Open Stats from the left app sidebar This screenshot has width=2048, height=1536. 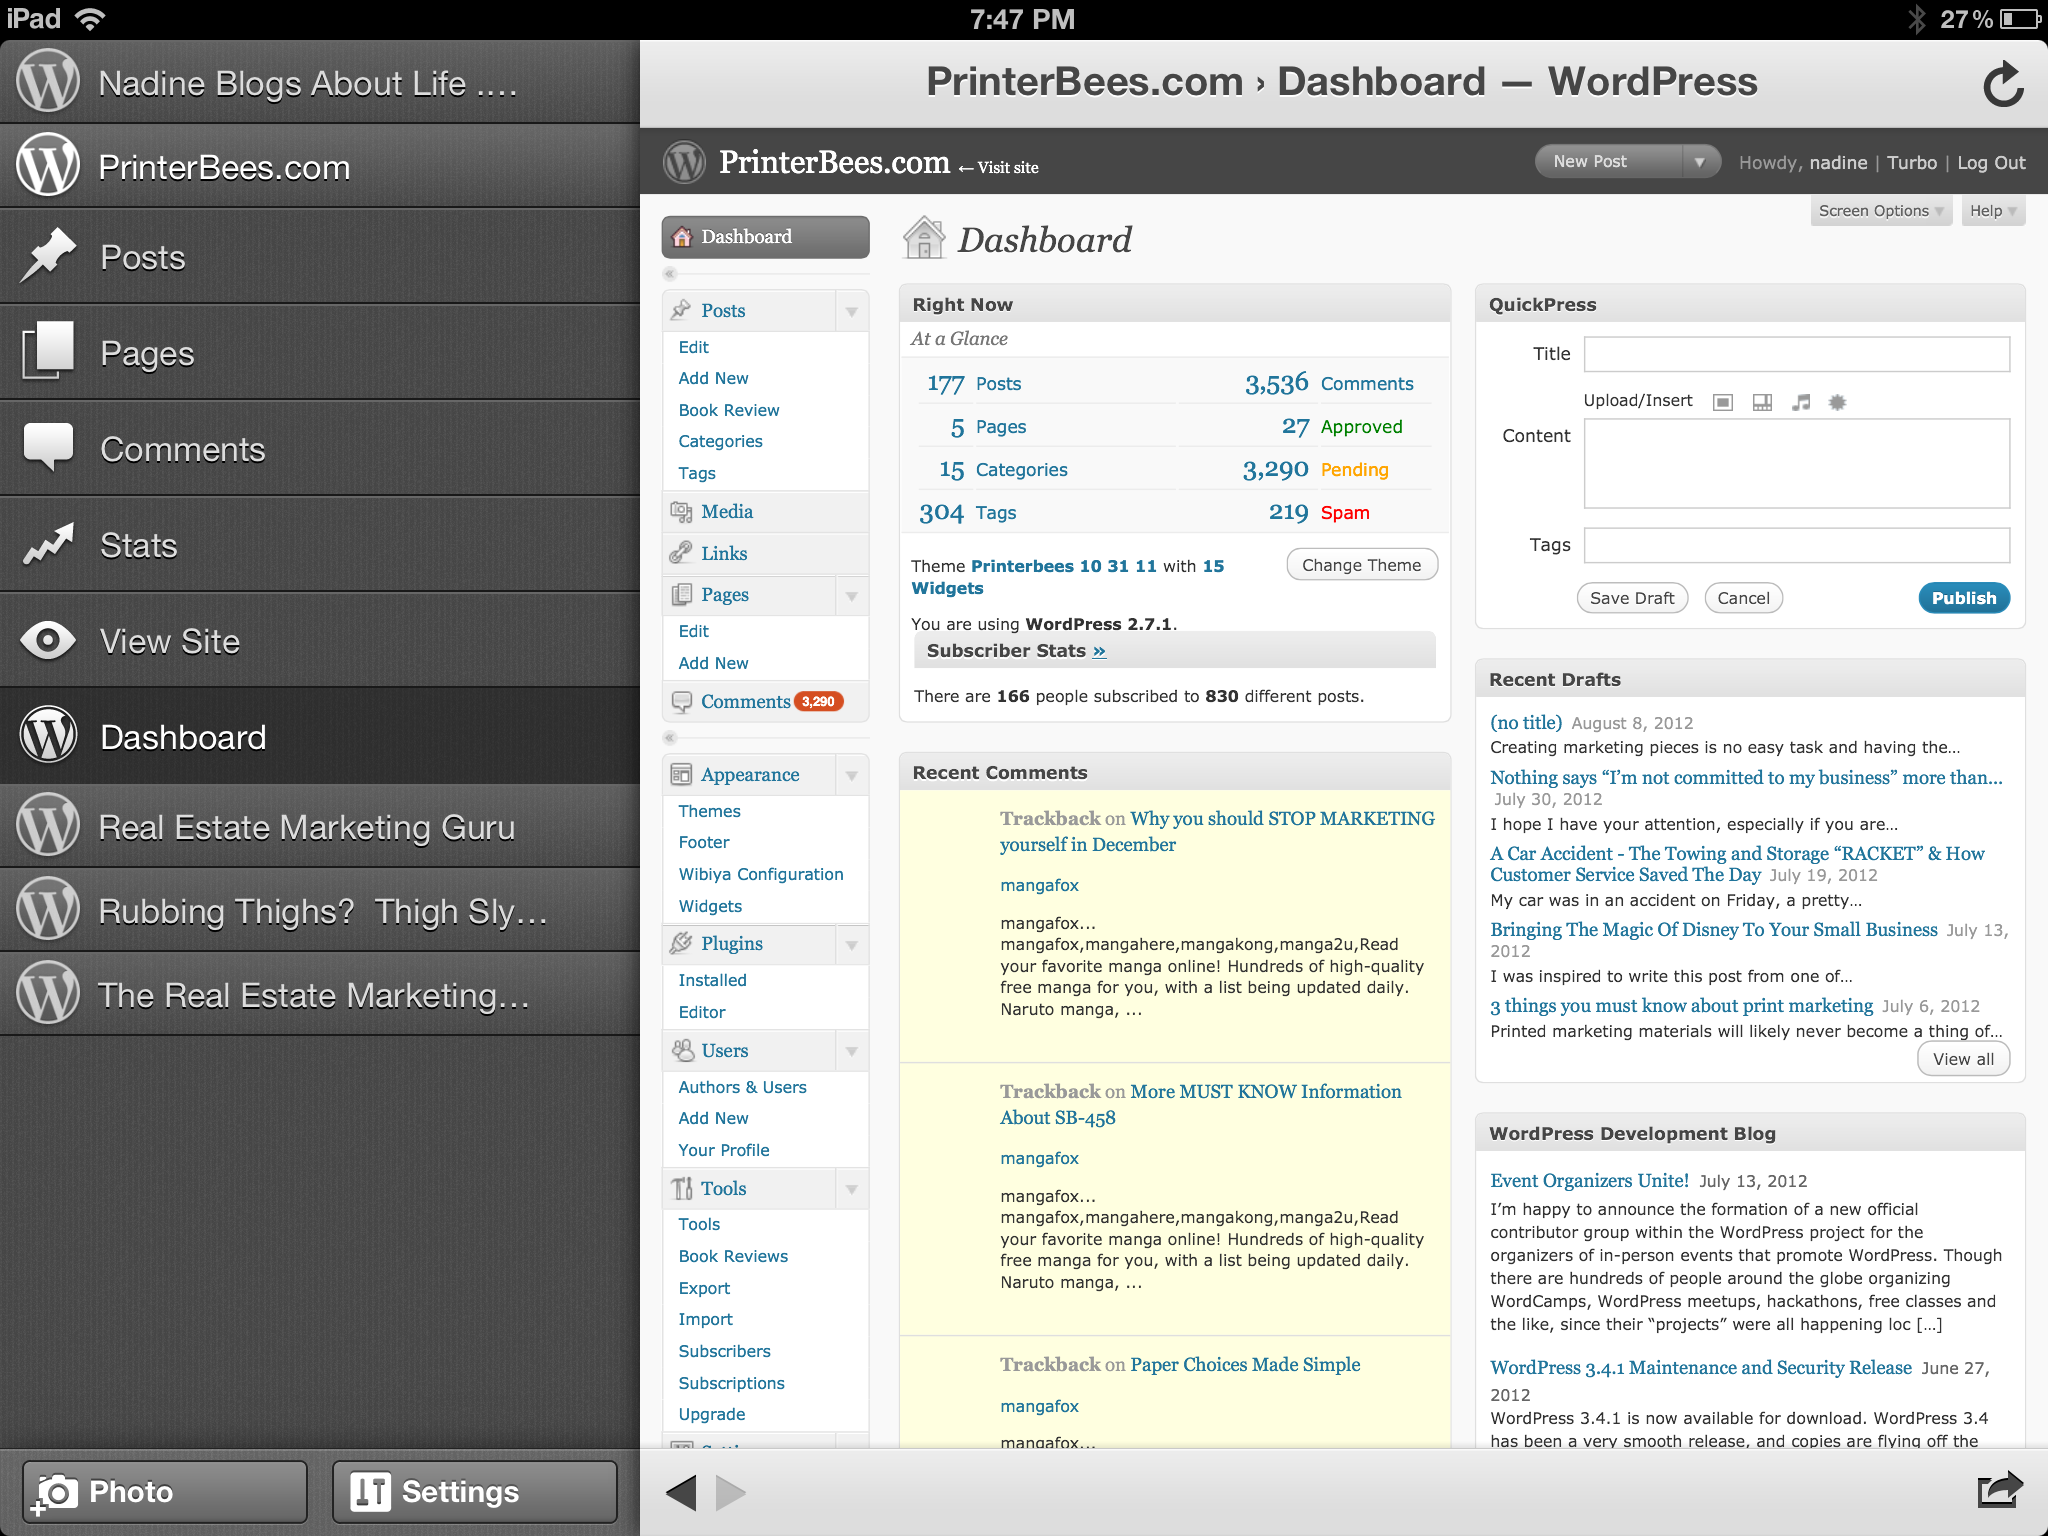click(x=138, y=546)
